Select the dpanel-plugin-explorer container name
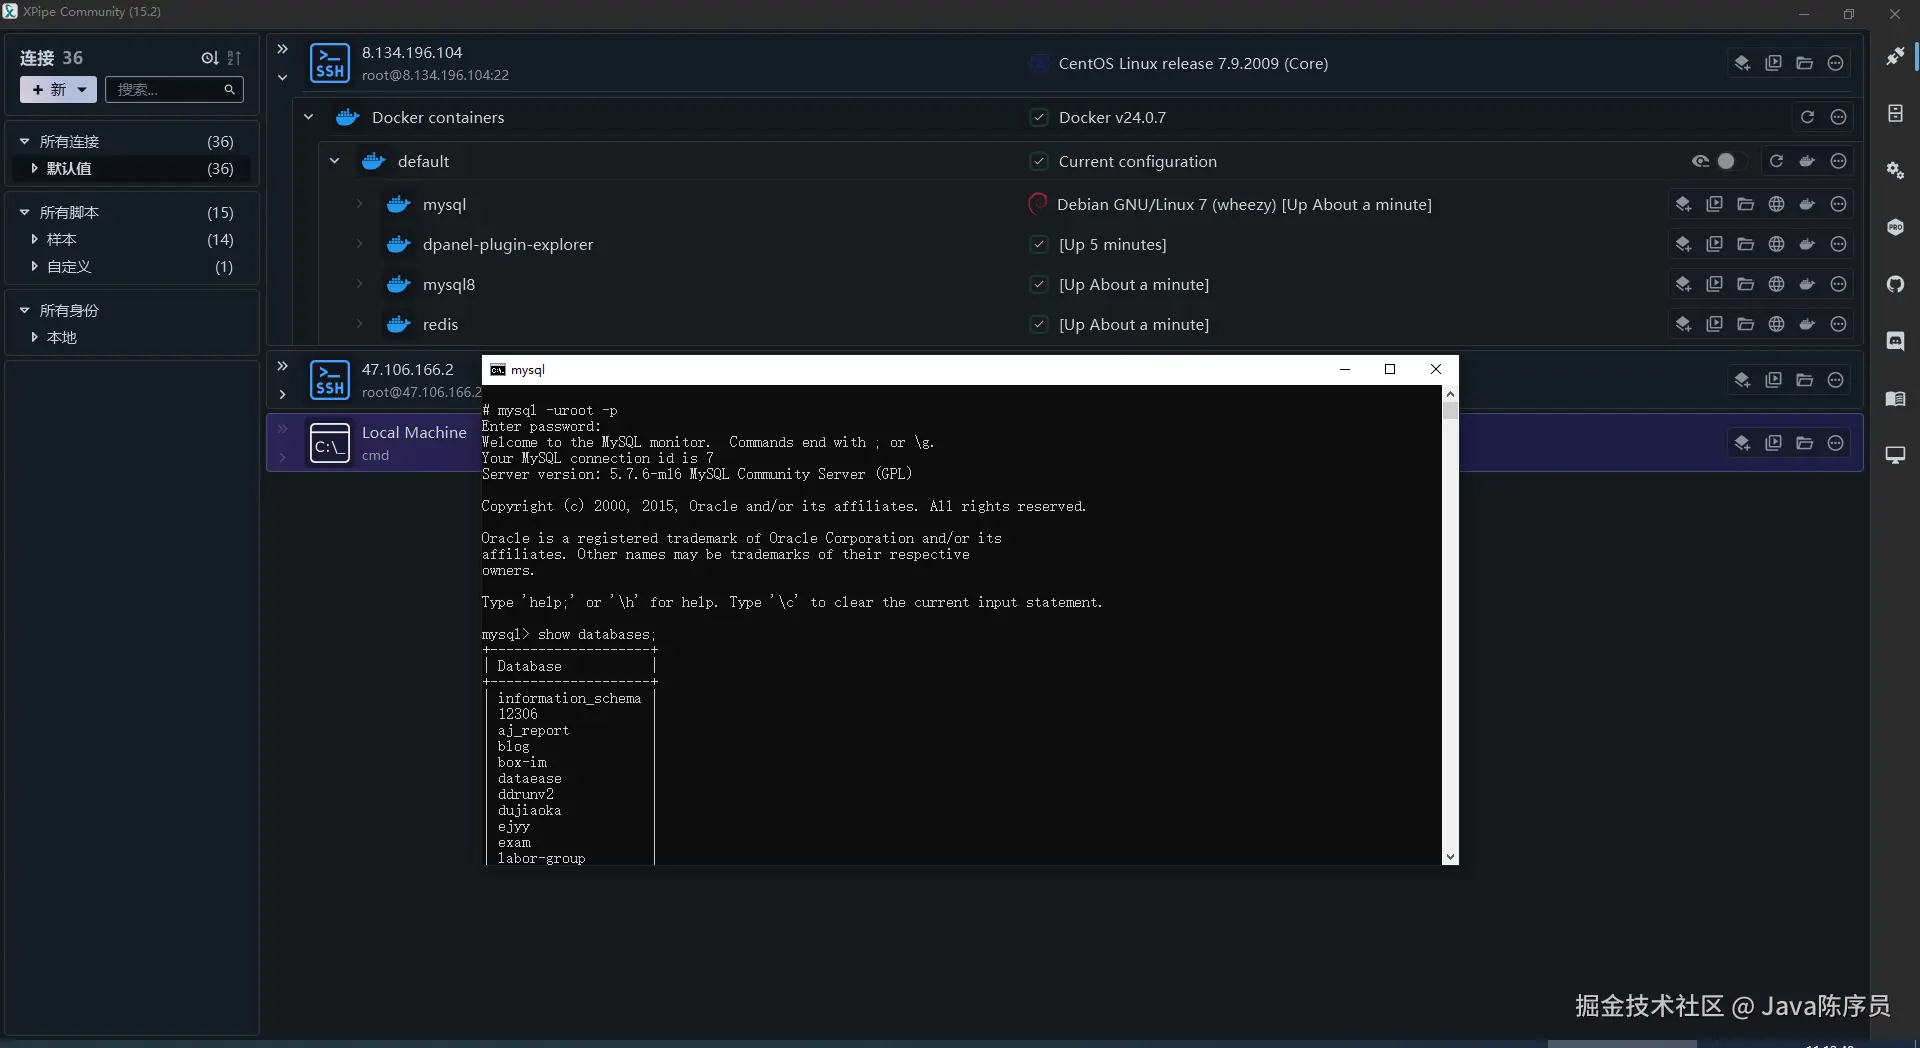This screenshot has height=1048, width=1920. point(508,244)
